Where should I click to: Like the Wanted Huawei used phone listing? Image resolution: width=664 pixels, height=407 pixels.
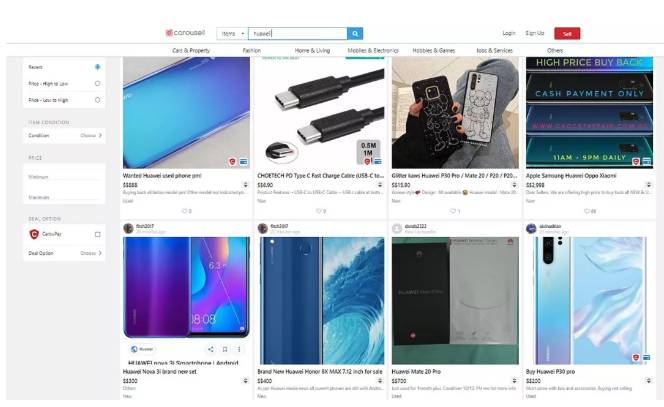pos(186,211)
